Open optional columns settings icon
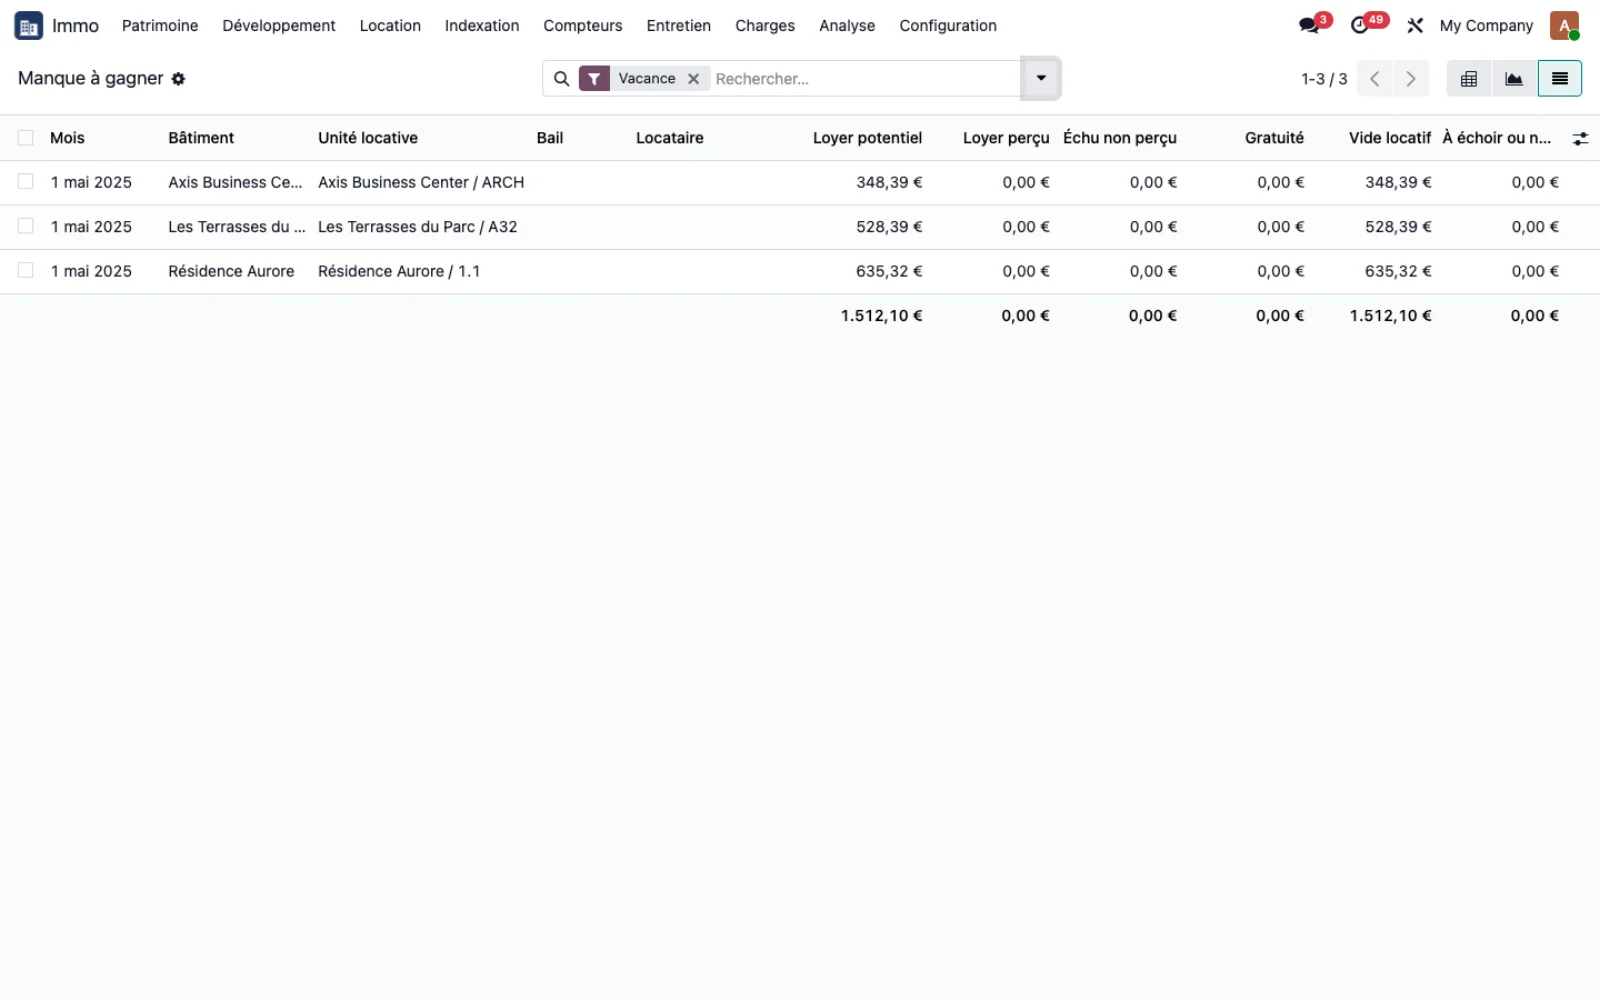1600x1000 pixels. (1580, 139)
